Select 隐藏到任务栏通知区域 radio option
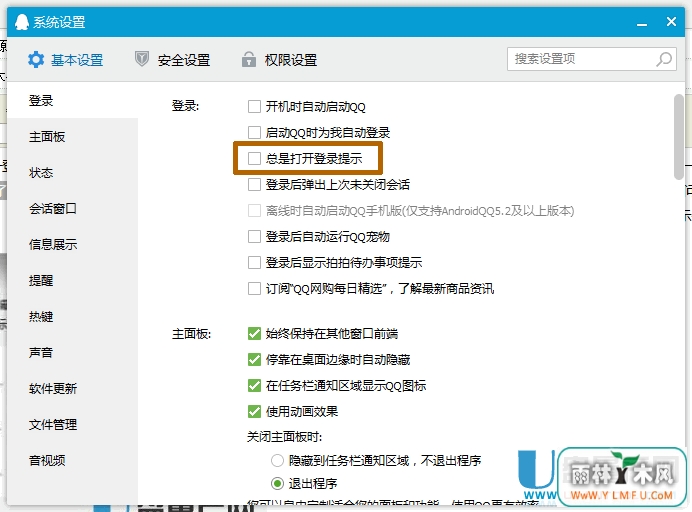The image size is (692, 512). point(277,461)
